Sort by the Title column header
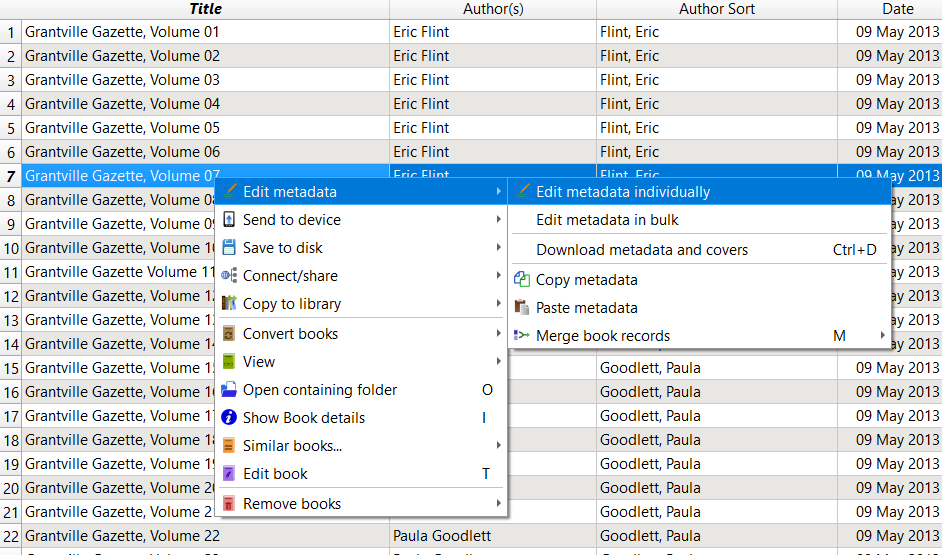 tap(205, 9)
